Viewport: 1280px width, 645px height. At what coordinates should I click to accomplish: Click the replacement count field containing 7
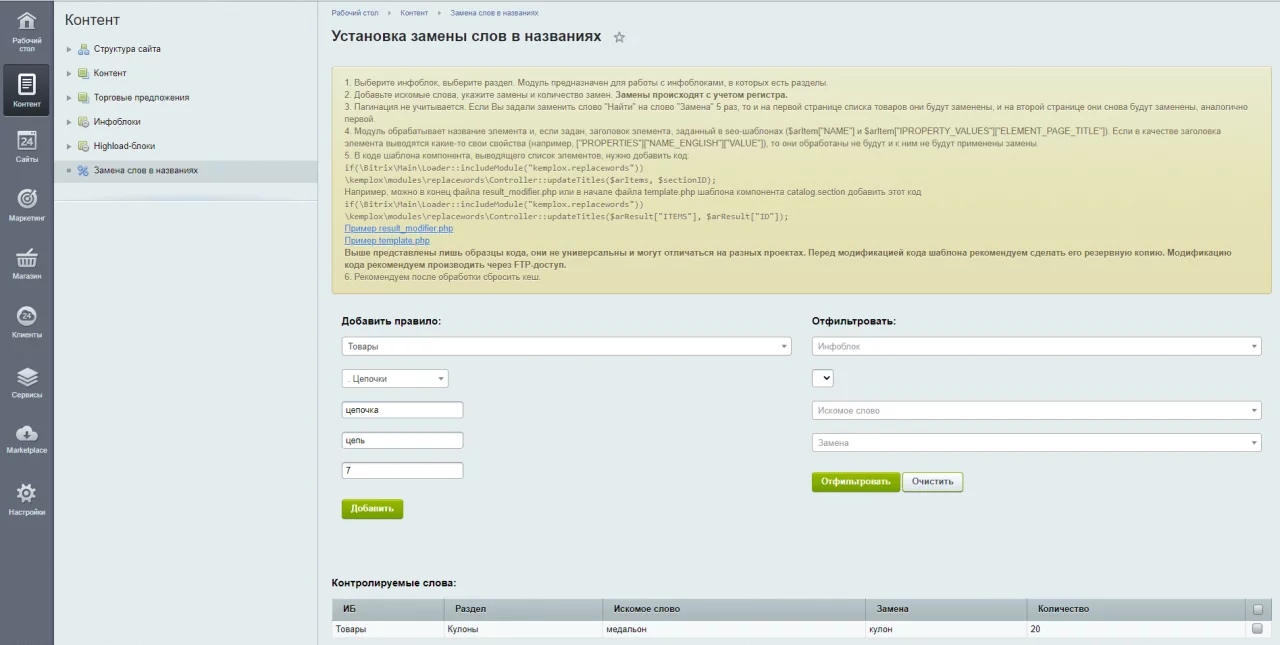tap(402, 471)
